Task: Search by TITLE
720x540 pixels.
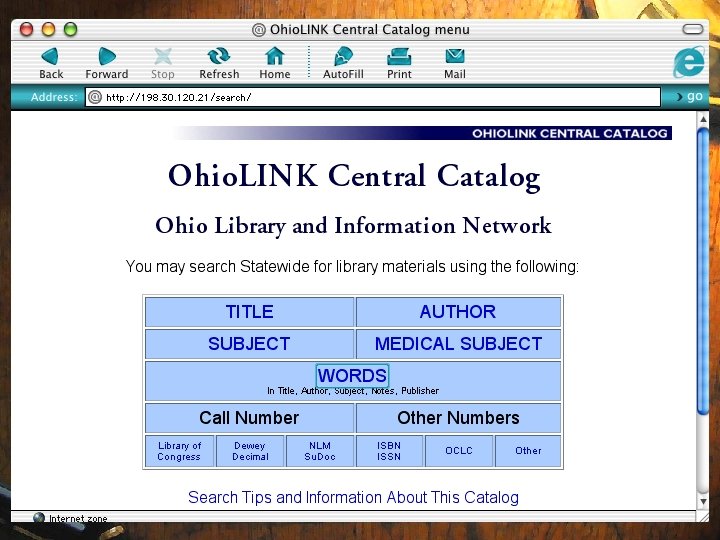Action: [x=249, y=312]
